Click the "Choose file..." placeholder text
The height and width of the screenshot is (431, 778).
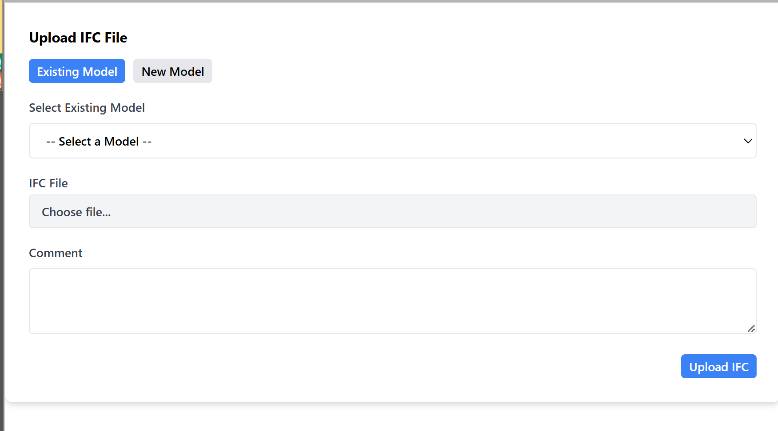click(x=76, y=212)
